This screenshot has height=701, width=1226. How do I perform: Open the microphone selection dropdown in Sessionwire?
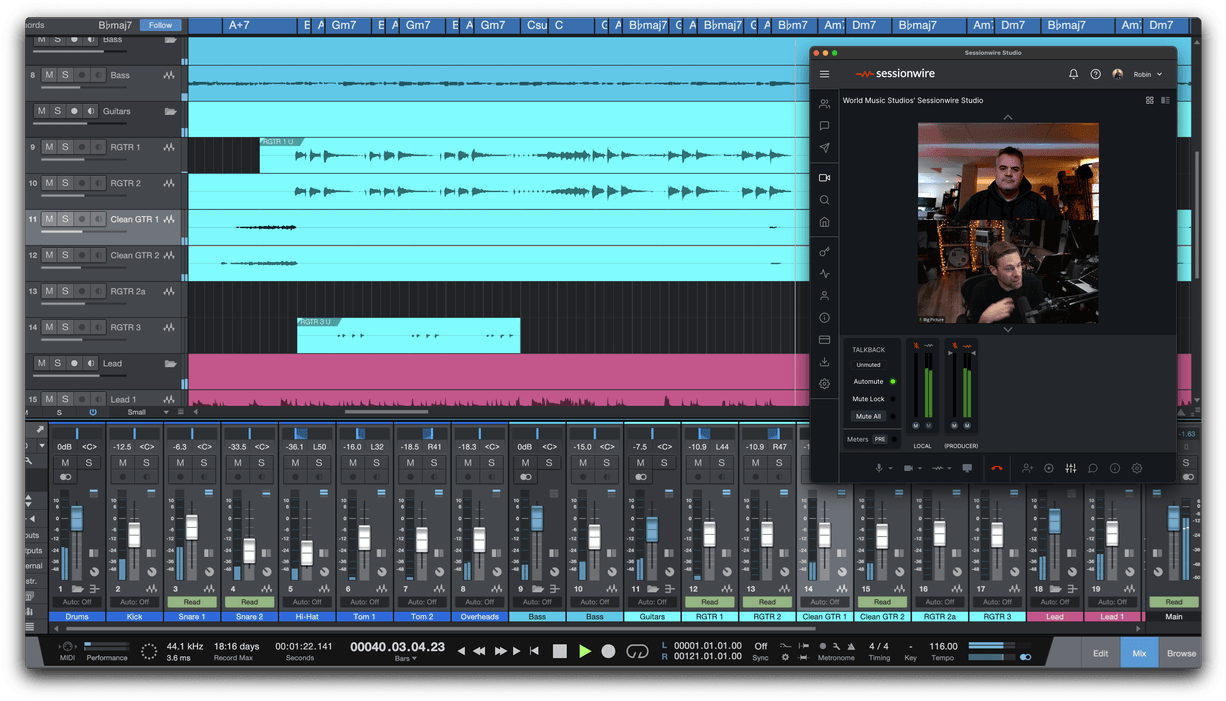pyautogui.click(x=891, y=468)
